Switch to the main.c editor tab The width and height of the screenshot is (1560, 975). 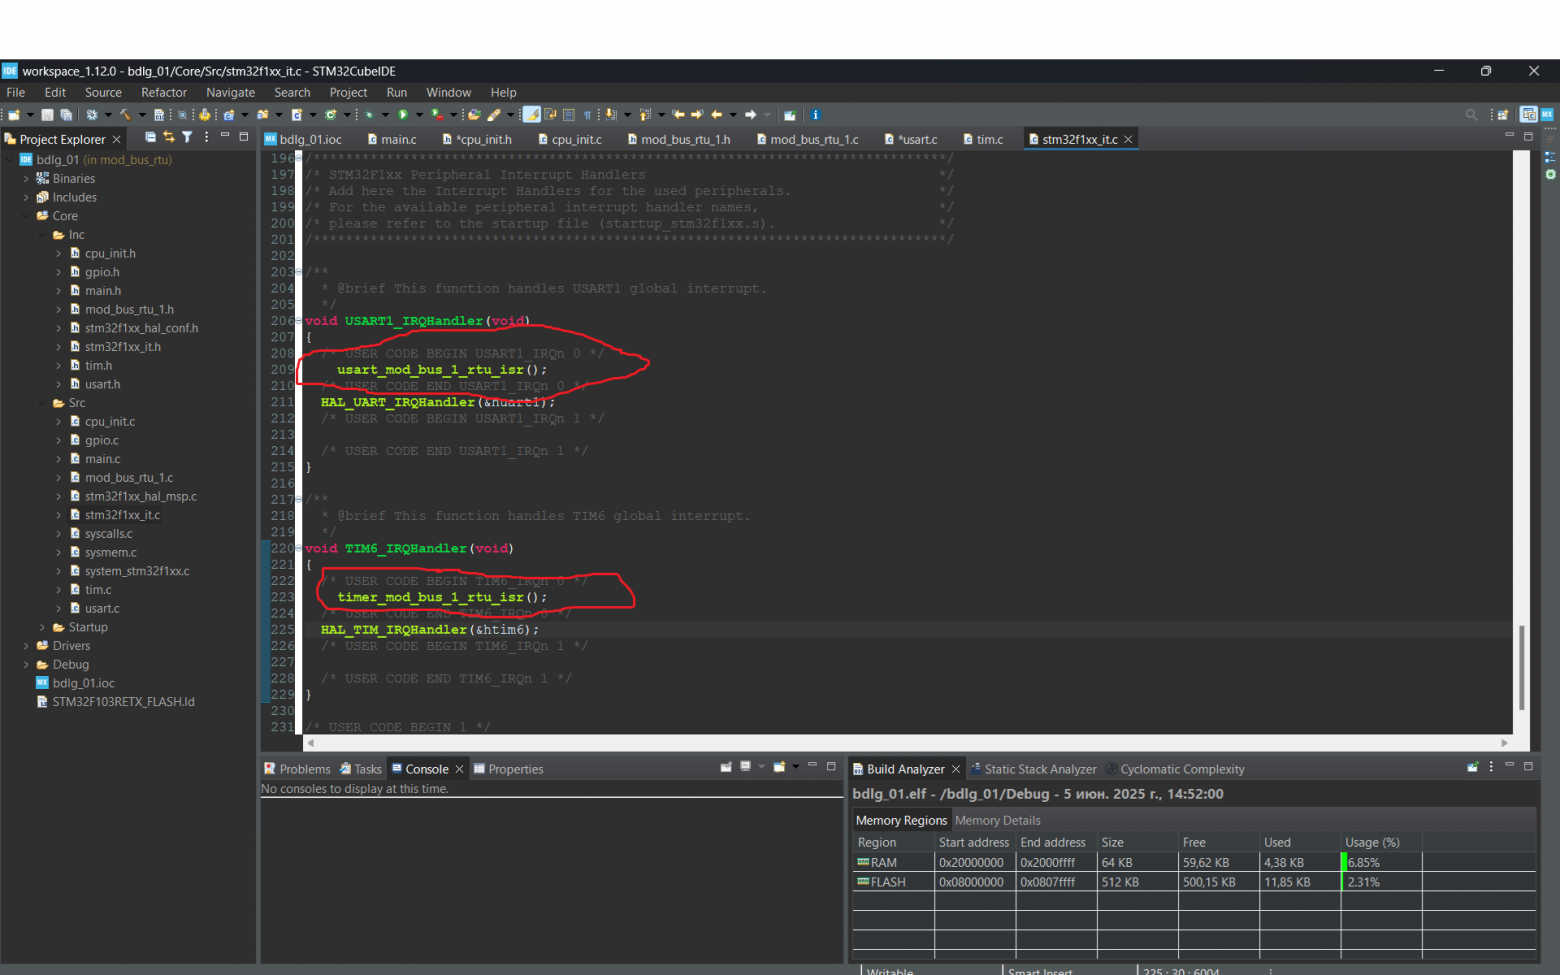pyautogui.click(x=398, y=139)
